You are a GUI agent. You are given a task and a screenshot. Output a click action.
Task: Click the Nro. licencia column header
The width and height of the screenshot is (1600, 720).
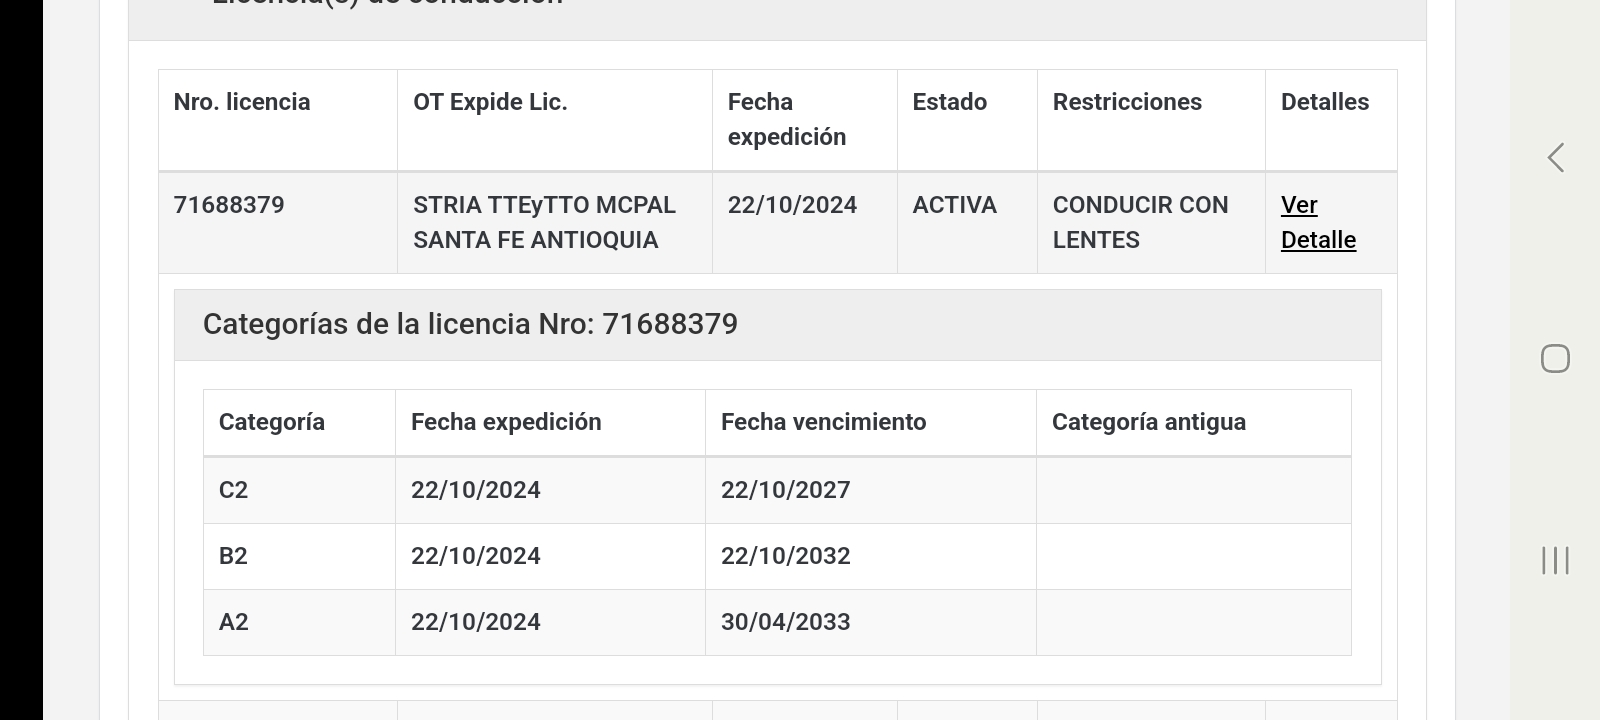pyautogui.click(x=242, y=102)
